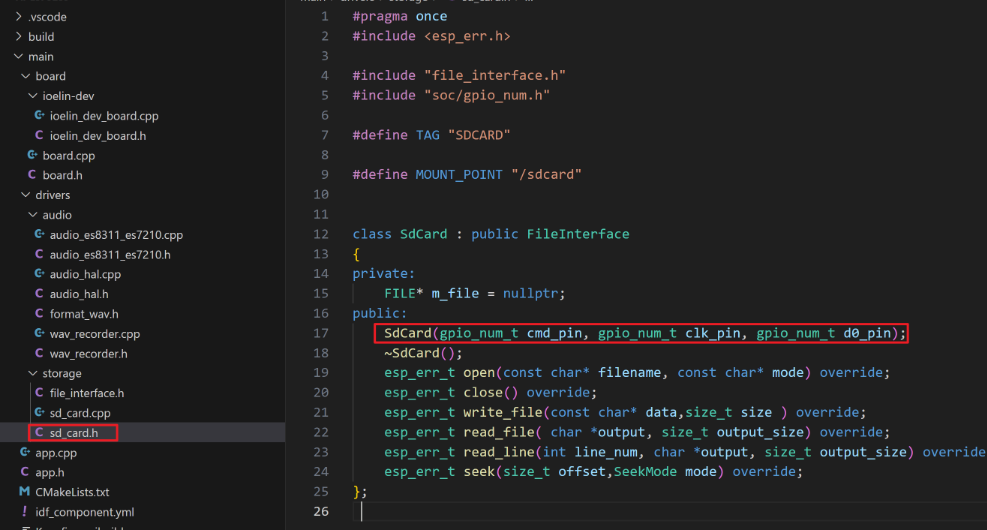
Task: Open audio_hal.cpp file
Action: click(x=85, y=274)
